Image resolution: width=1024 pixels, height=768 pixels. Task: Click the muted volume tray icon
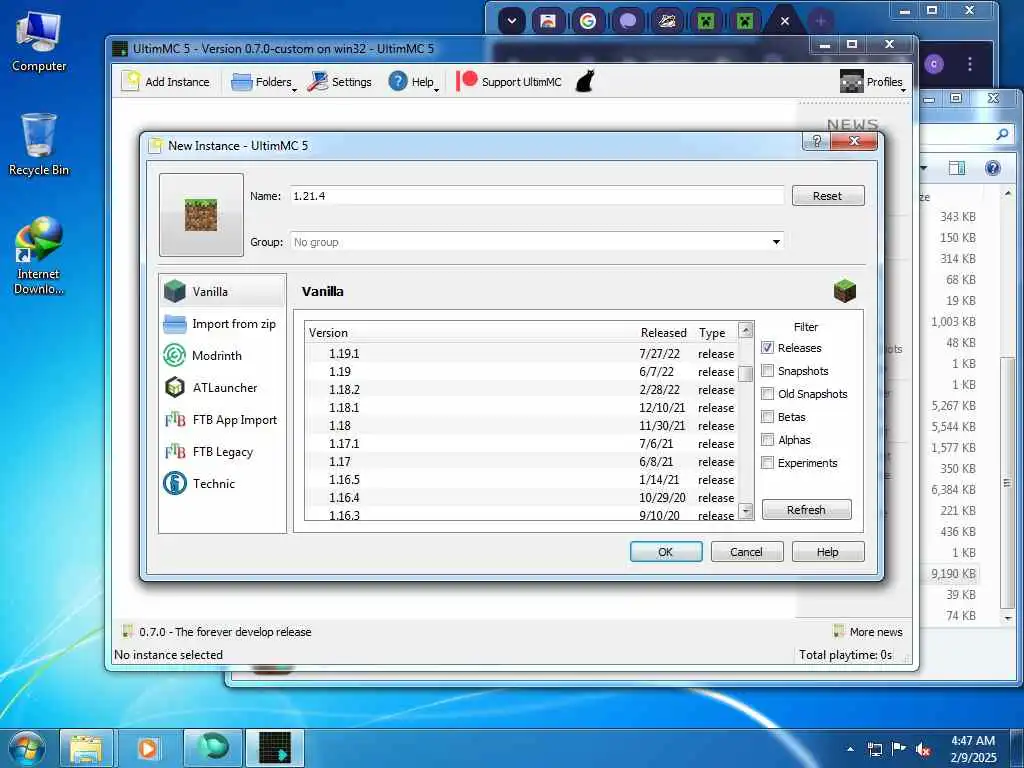(923, 749)
